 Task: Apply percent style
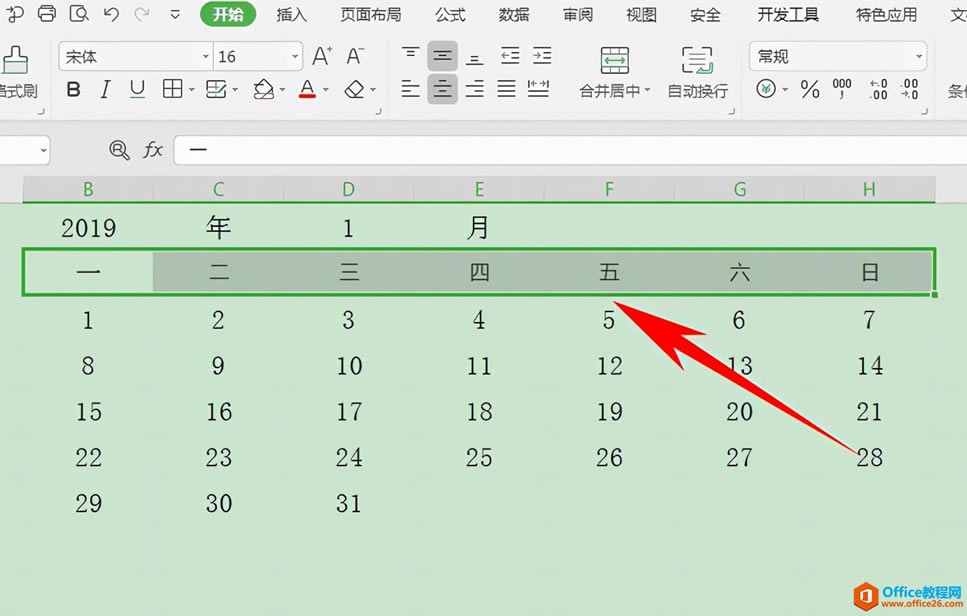(x=810, y=90)
